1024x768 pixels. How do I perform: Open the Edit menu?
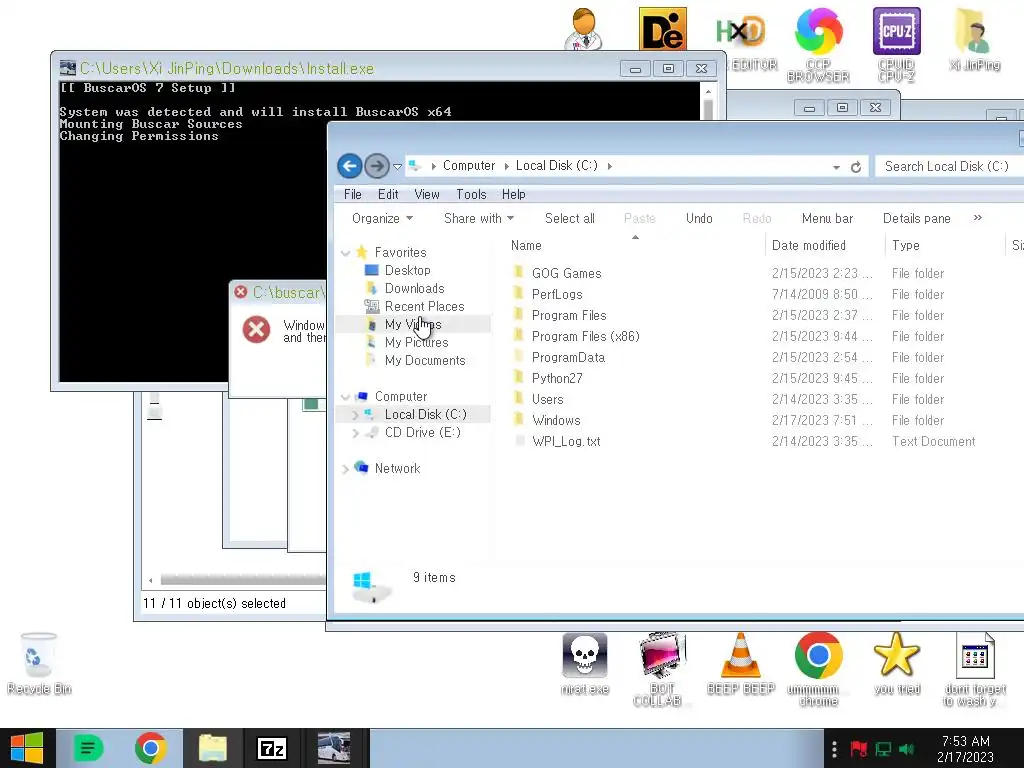coord(388,195)
